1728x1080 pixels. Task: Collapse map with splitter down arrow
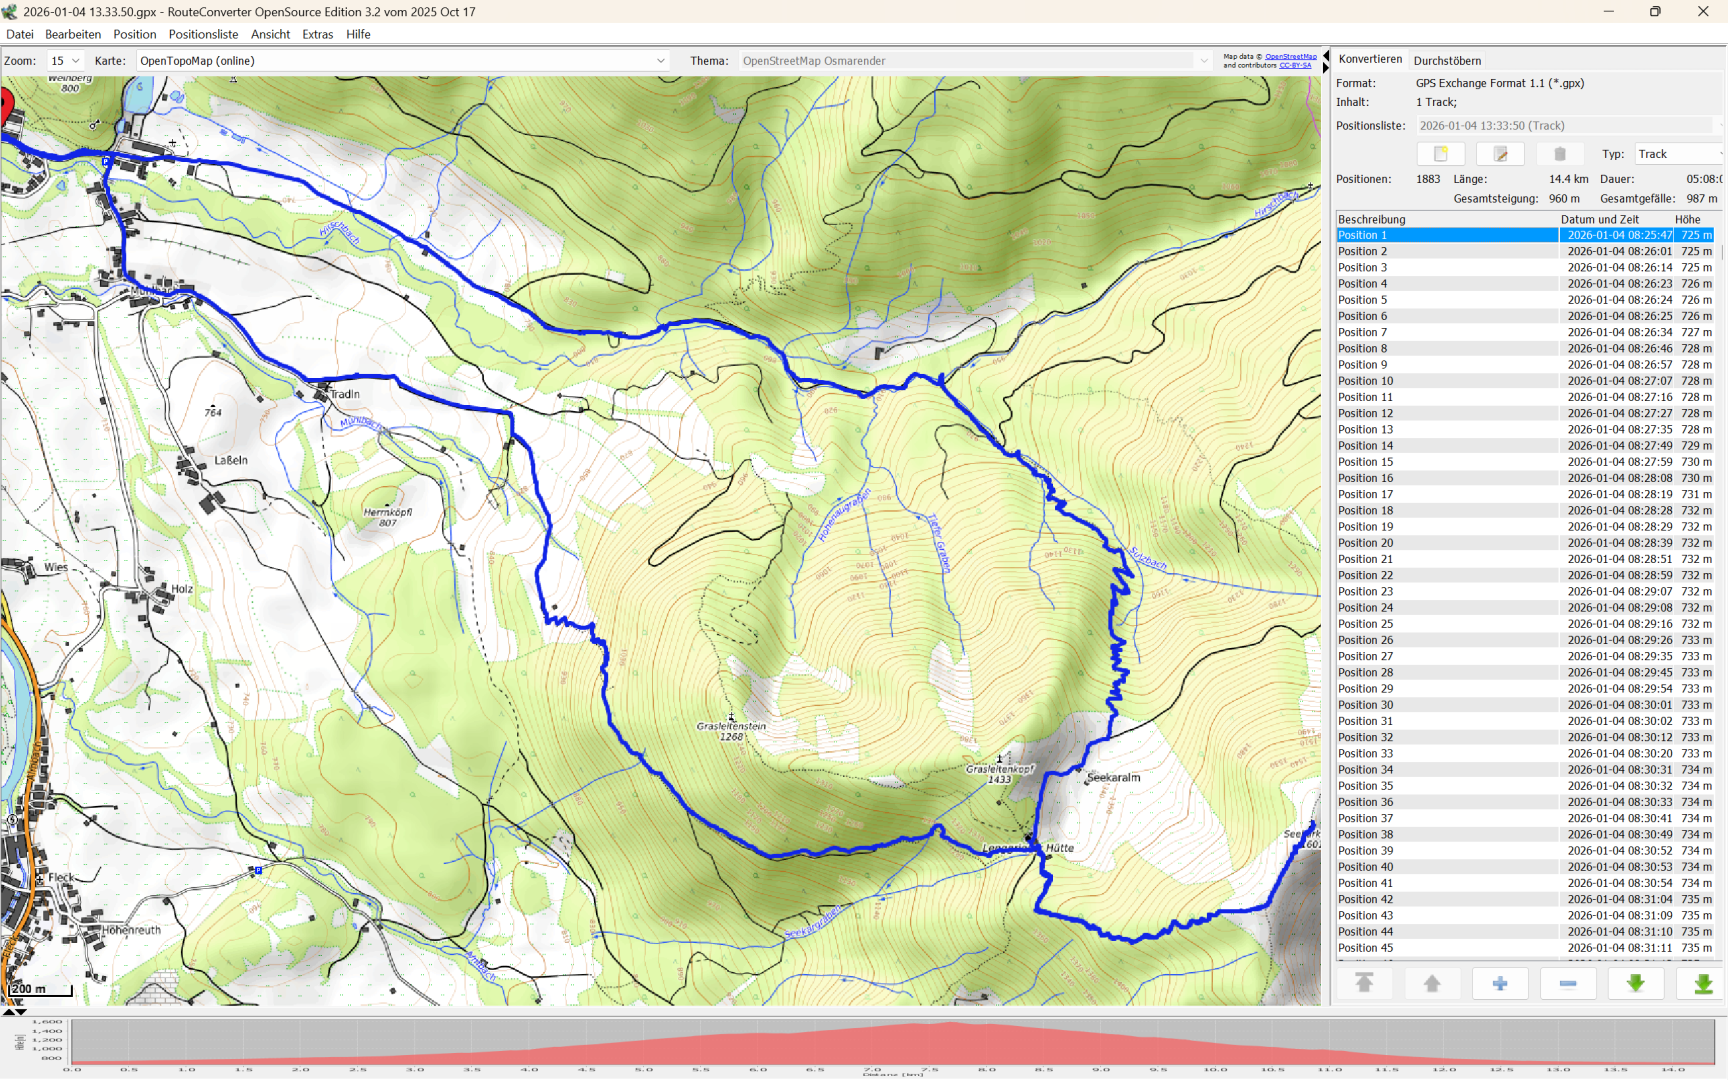[x=21, y=1012]
